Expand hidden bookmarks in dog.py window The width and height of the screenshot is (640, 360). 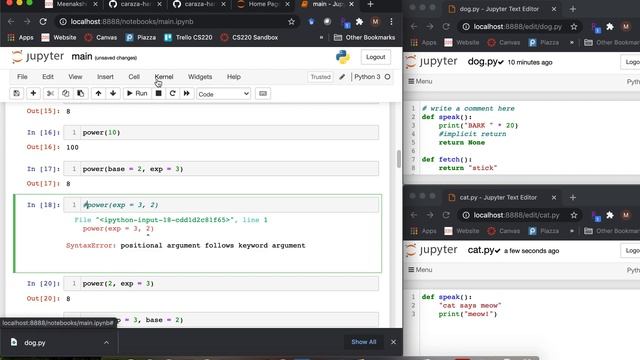[x=571, y=42]
